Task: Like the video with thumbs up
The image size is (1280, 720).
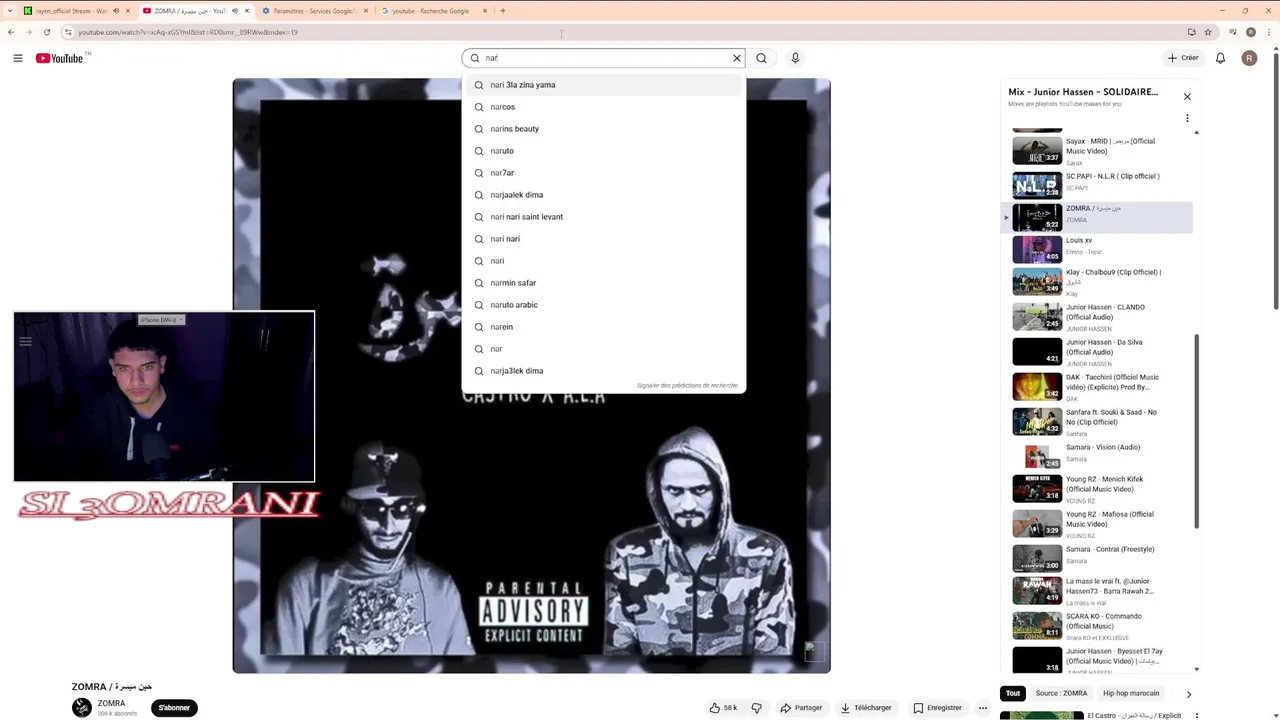Action: (x=723, y=708)
